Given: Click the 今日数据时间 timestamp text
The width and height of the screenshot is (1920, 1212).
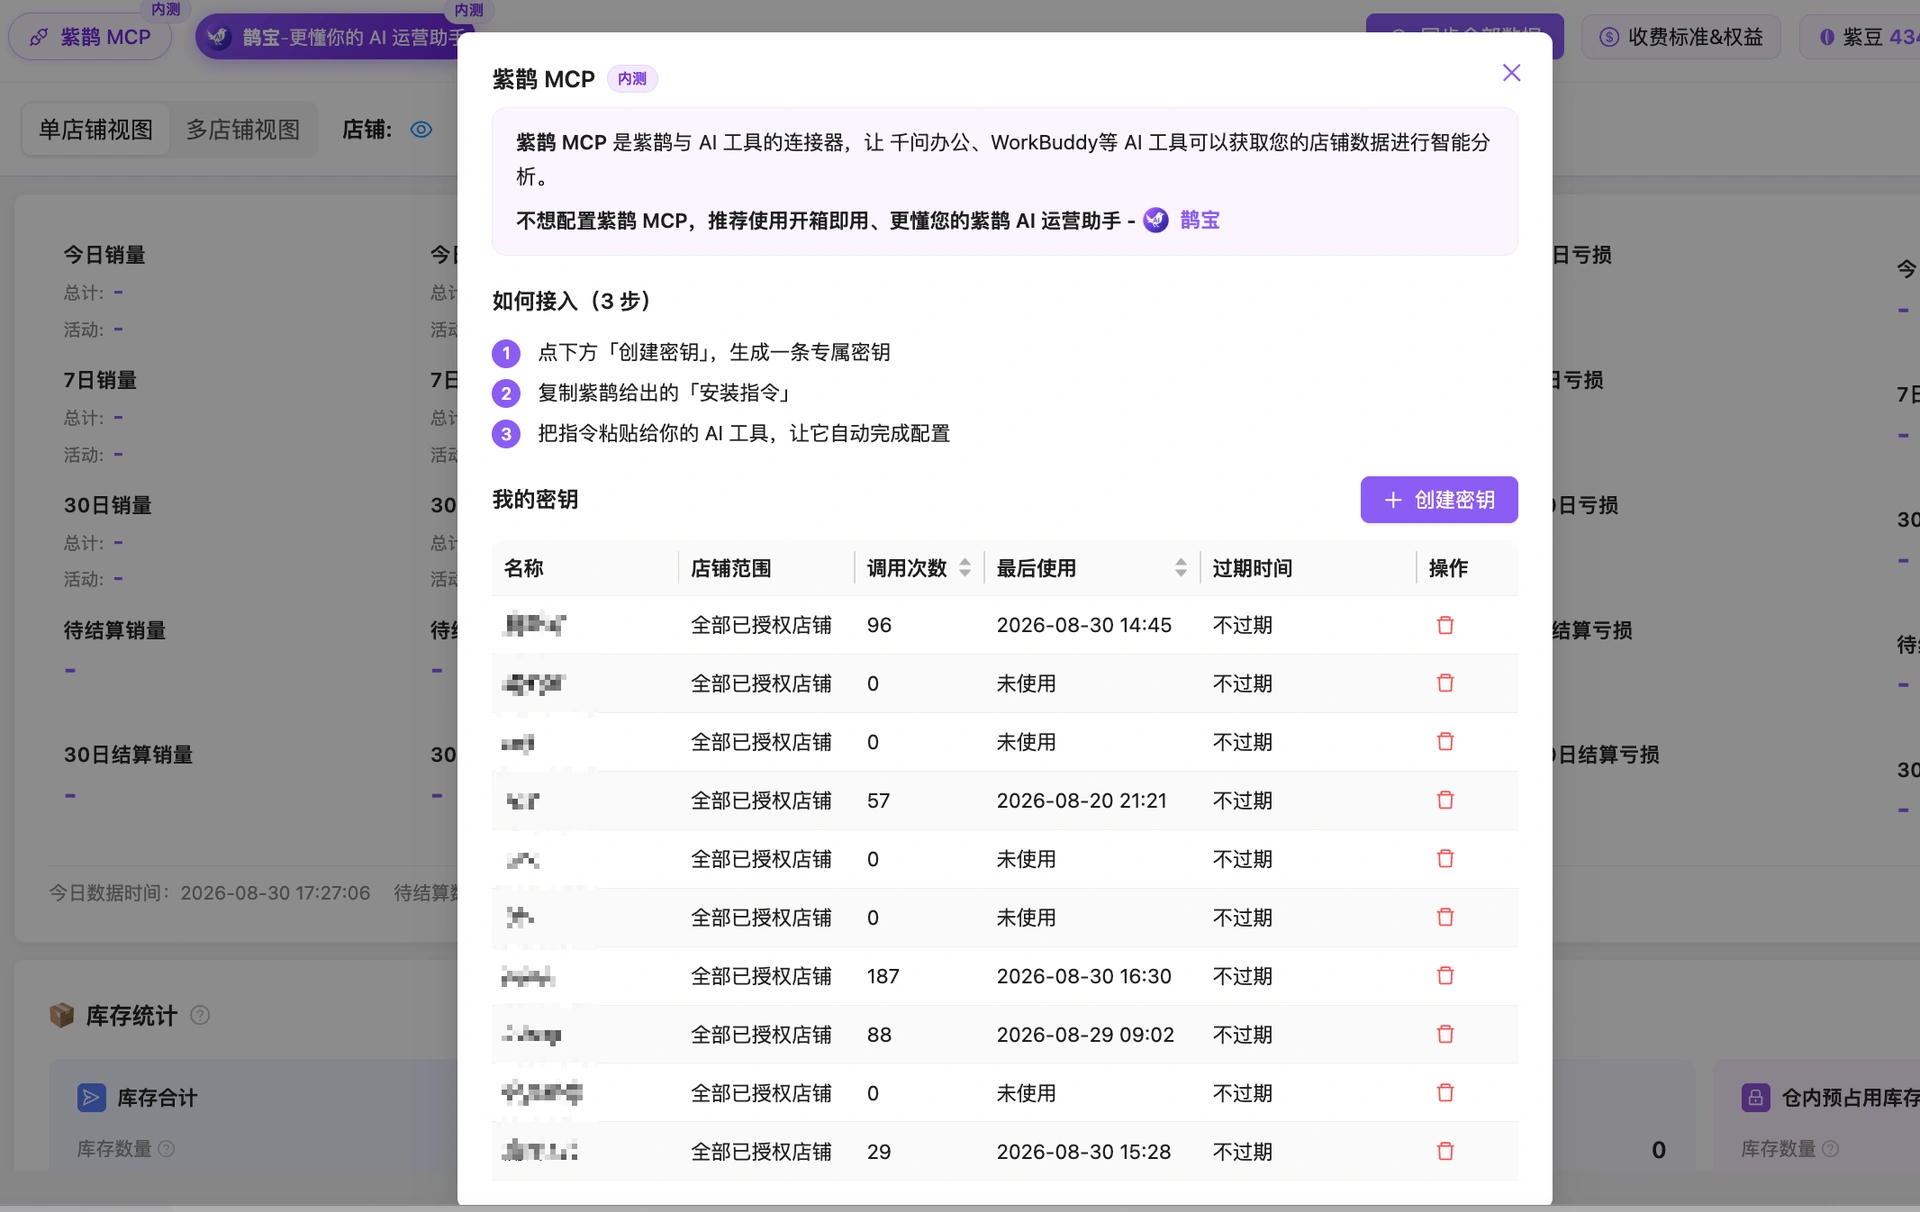Looking at the screenshot, I should 210,892.
